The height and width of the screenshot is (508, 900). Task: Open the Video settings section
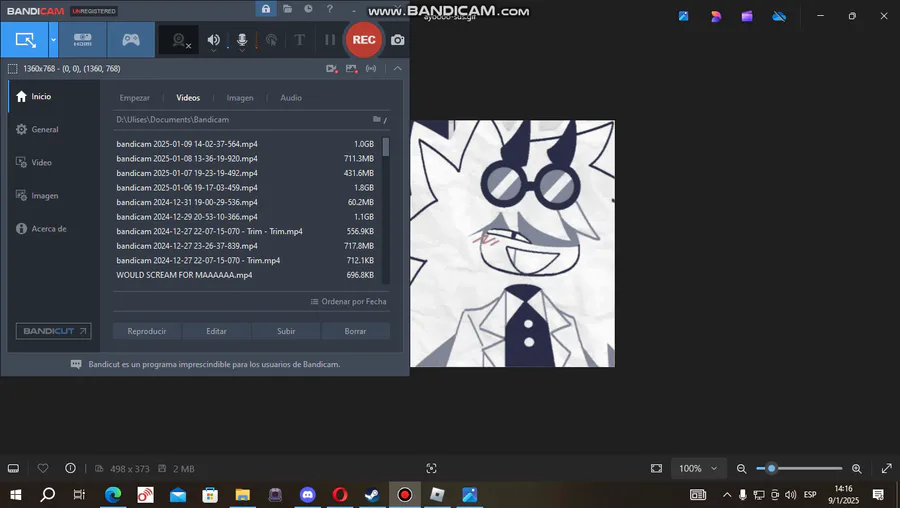tap(55, 162)
